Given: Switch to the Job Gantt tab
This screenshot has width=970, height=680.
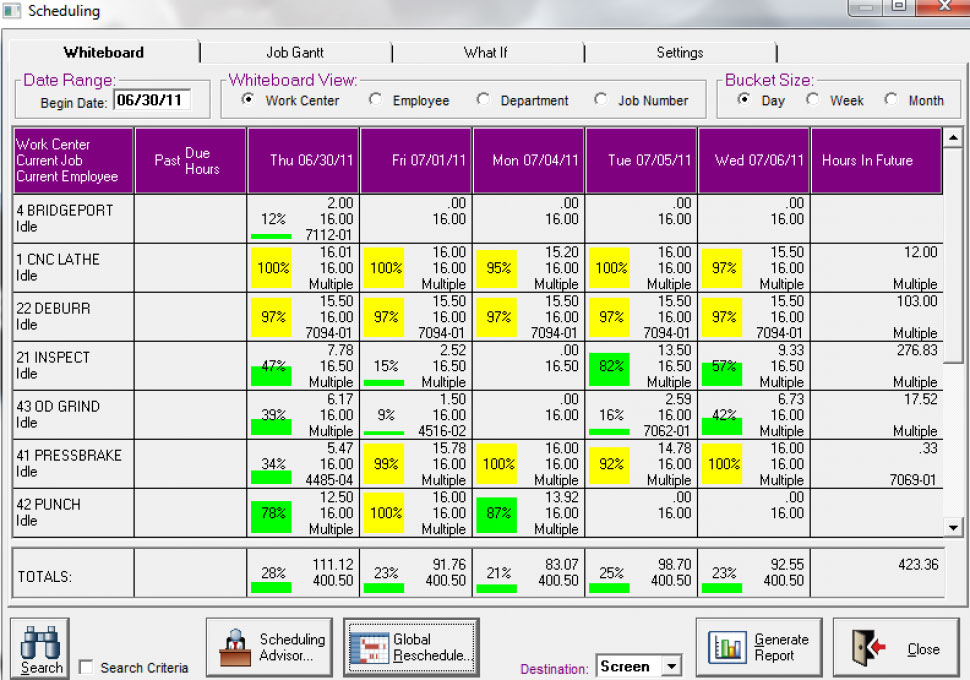Looking at the screenshot, I should [295, 52].
